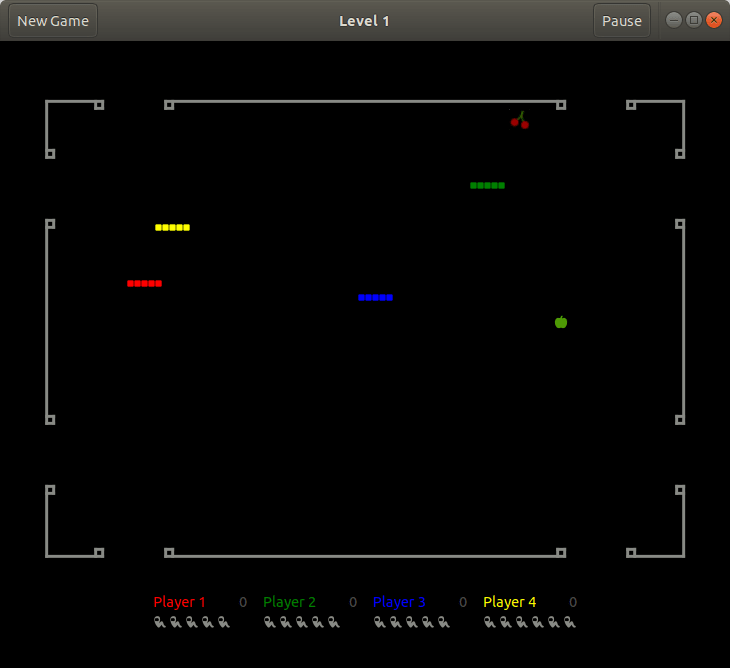Select the yellow Player 4 worm
730x668 pixels.
point(172,228)
